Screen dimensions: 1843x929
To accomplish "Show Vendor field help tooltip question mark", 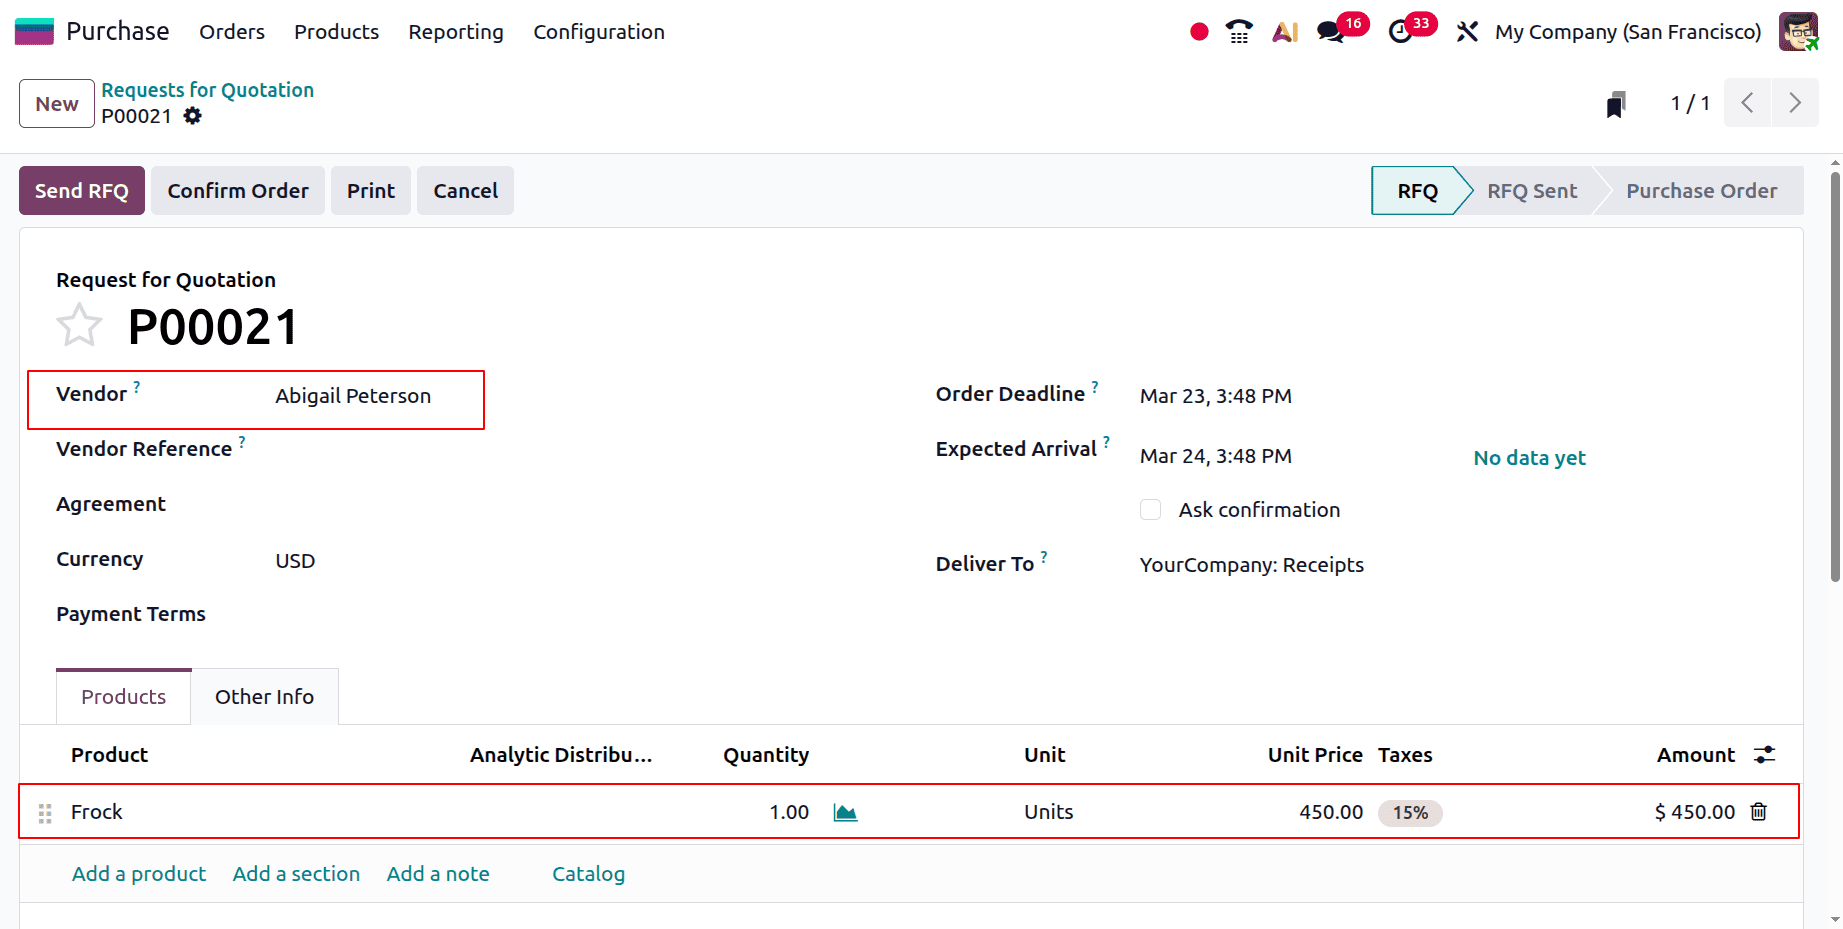I will tap(137, 387).
